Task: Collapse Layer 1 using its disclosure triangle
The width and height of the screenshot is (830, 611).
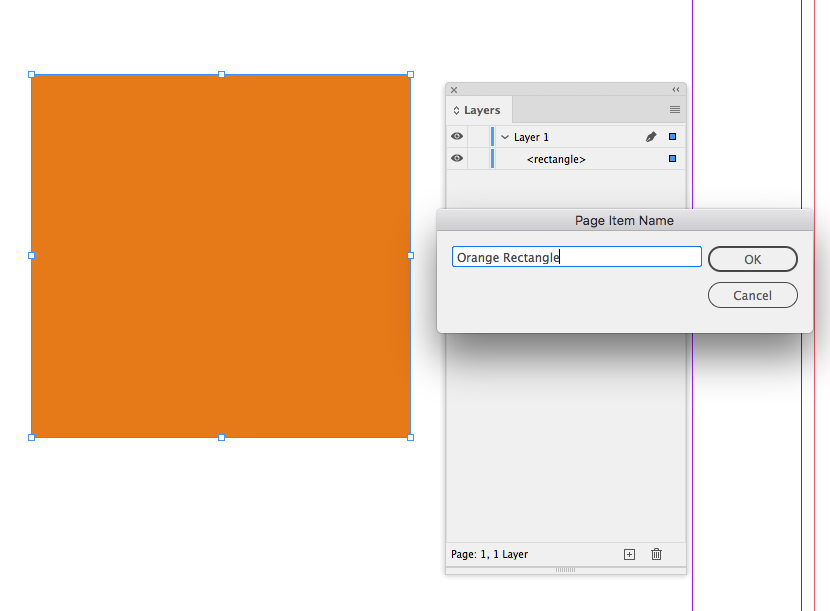Action: (x=505, y=136)
